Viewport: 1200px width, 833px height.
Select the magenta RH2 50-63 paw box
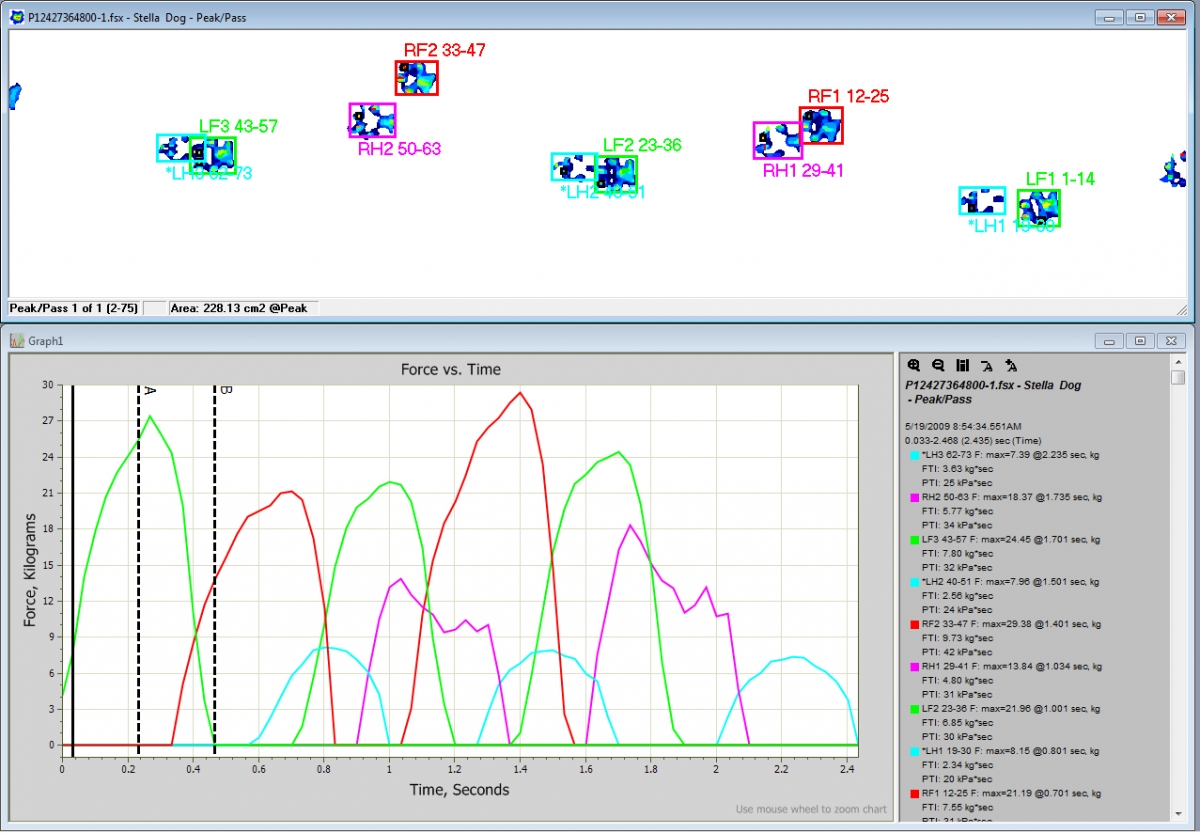tap(371, 120)
